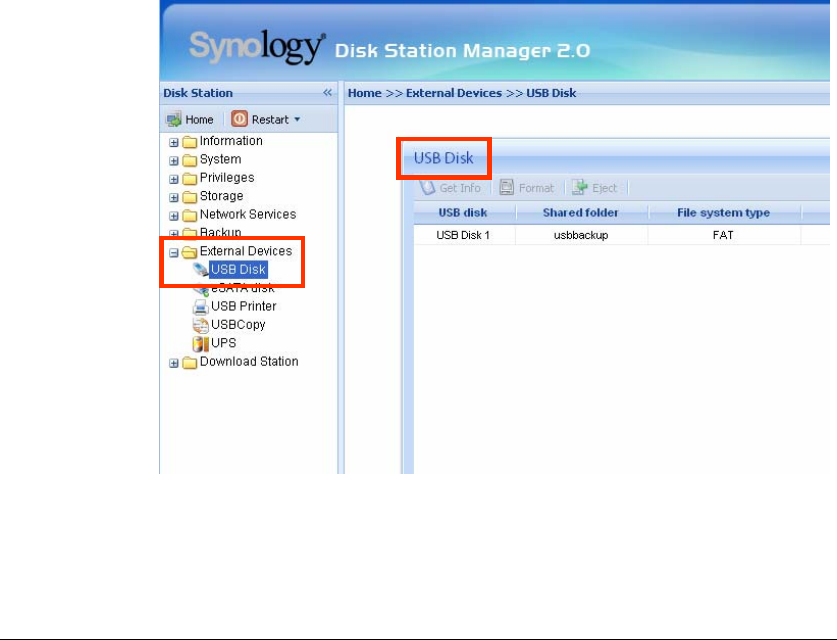The height and width of the screenshot is (640, 837).
Task: Click the Get Info toolbar button
Action: pos(451,188)
